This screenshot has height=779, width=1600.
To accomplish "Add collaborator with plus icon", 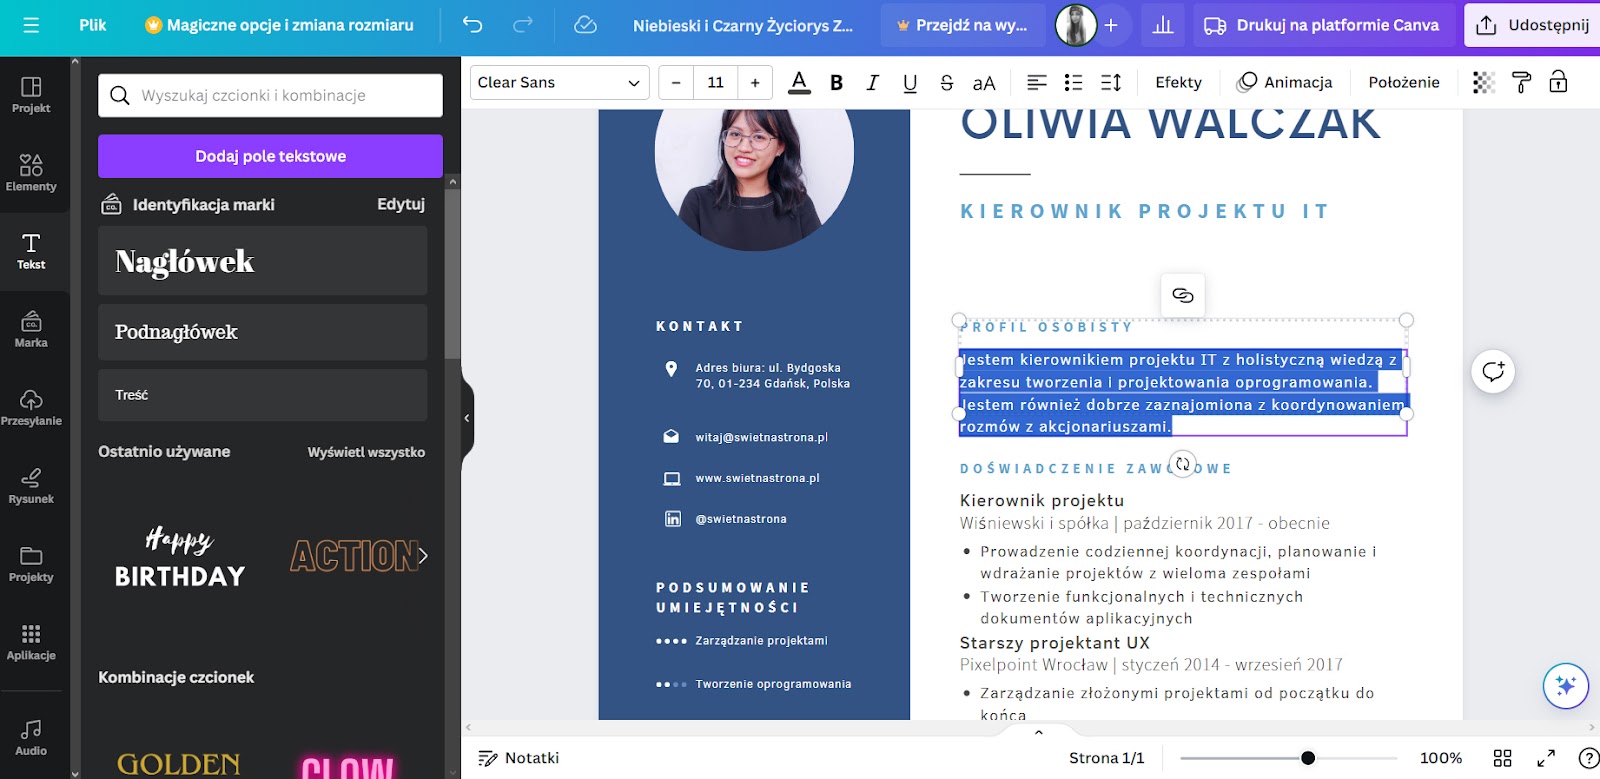I will point(1111,25).
